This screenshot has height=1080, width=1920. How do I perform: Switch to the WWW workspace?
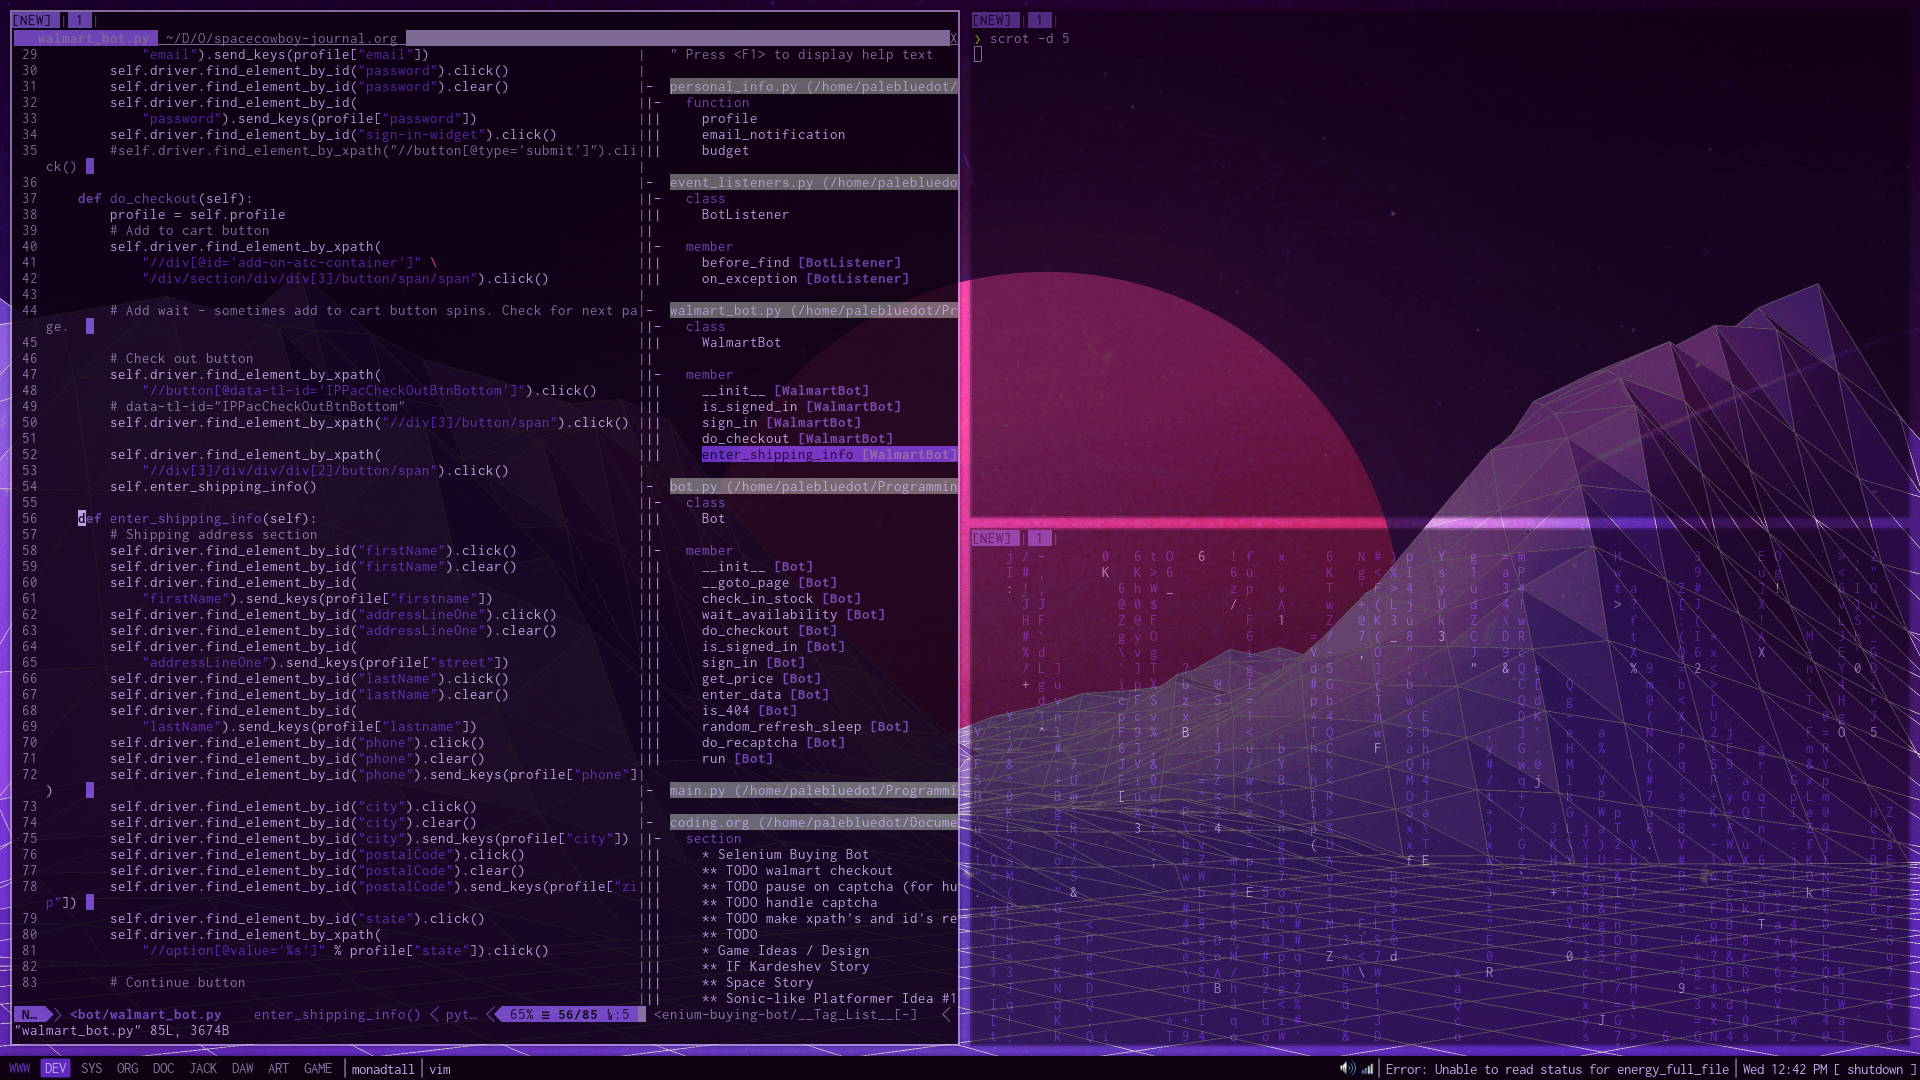click(19, 1069)
